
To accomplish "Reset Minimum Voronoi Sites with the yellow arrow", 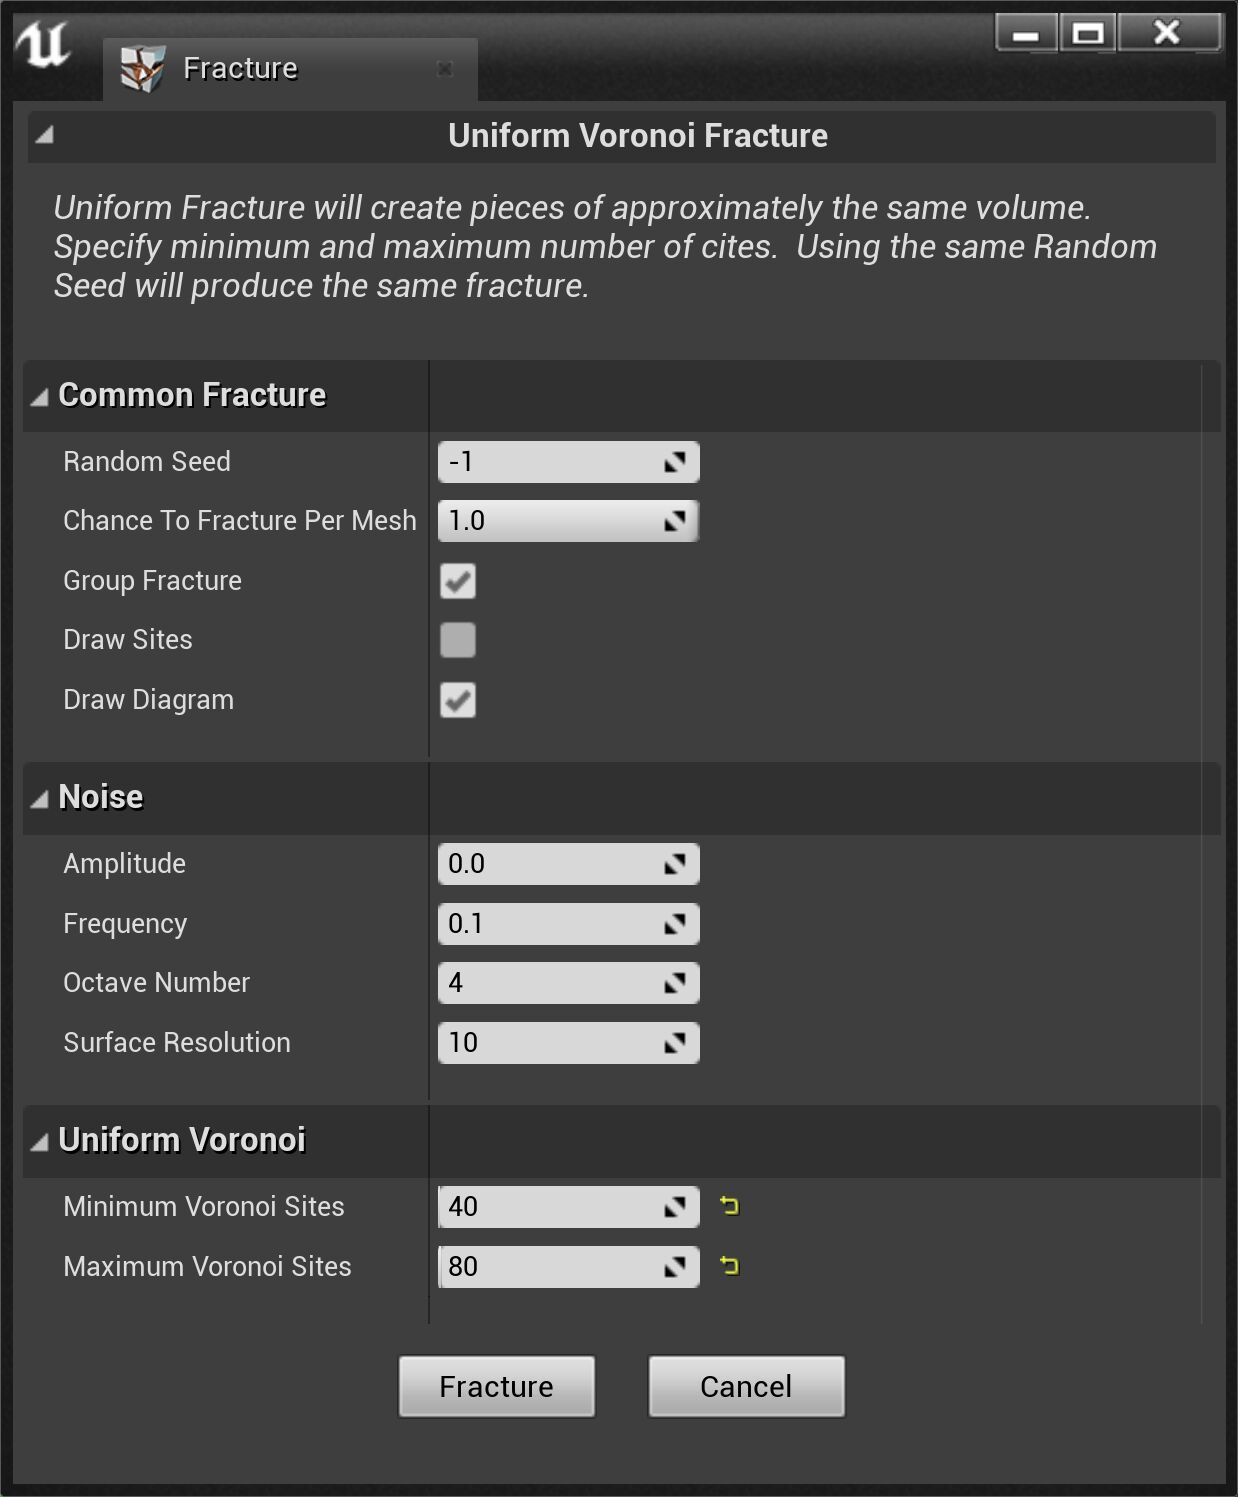I will (728, 1207).
